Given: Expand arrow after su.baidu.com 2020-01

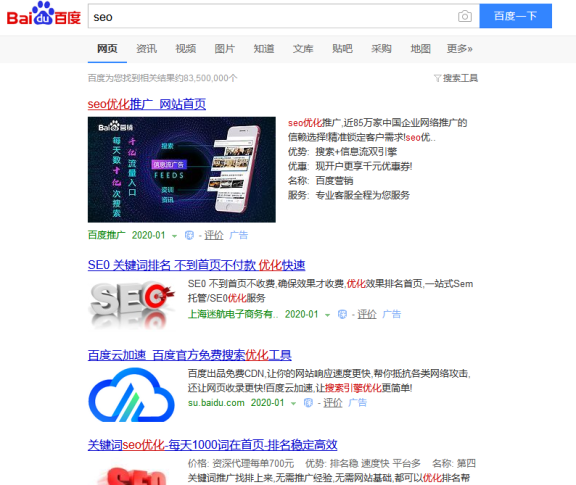Looking at the screenshot, I should pos(294,403).
